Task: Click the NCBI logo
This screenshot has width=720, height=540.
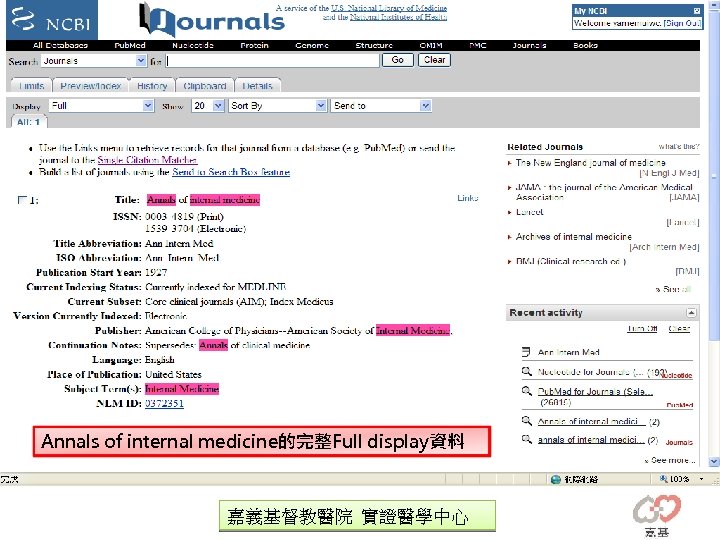Action: click(x=51, y=20)
